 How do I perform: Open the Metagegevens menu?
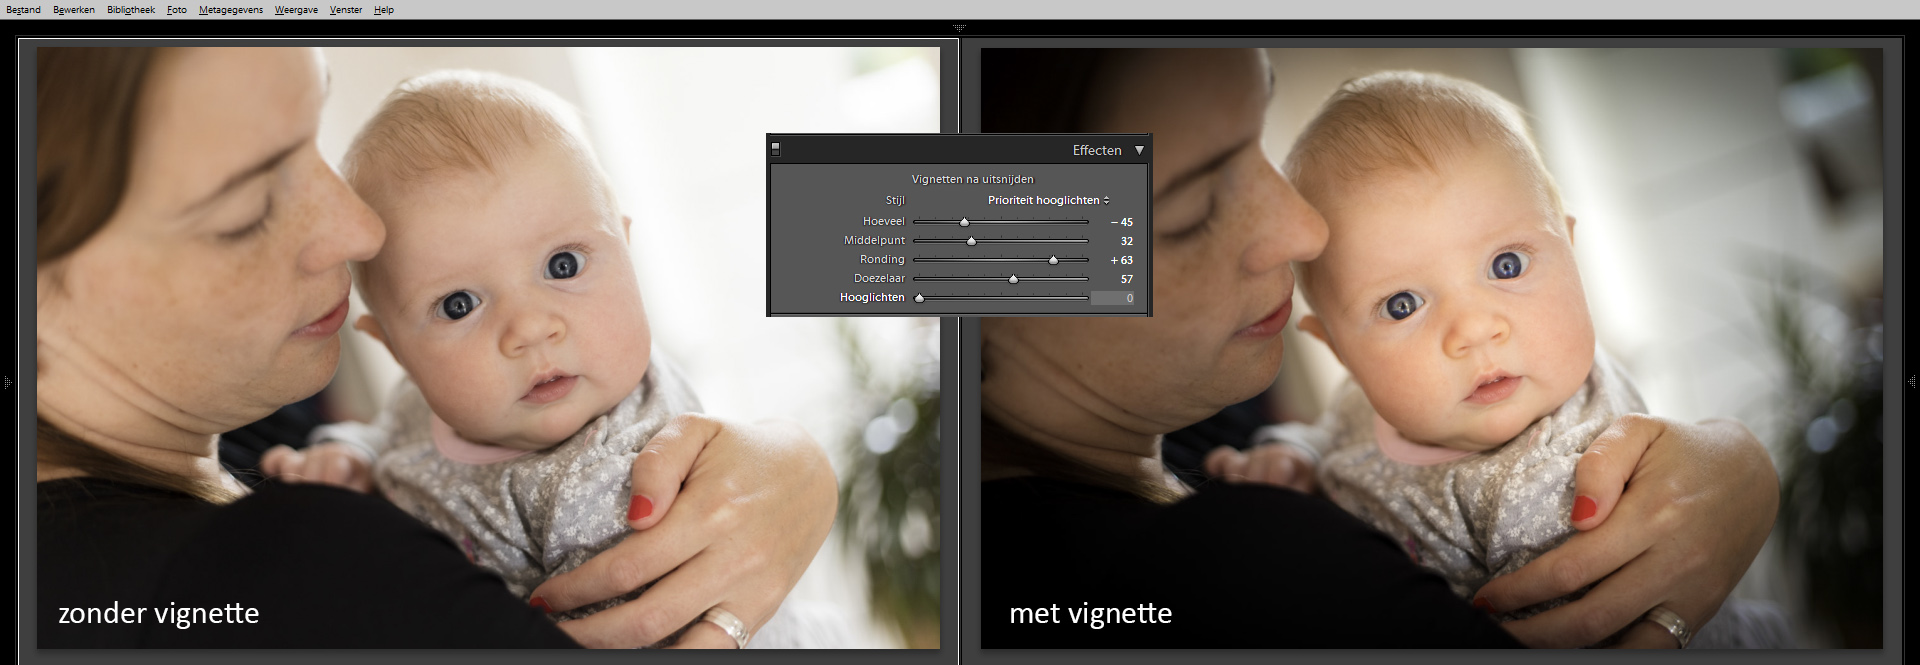click(x=231, y=10)
